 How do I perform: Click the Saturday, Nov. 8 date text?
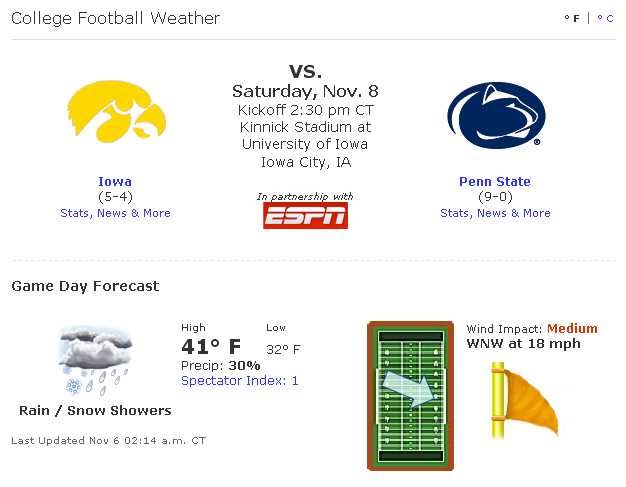pyautogui.click(x=305, y=92)
